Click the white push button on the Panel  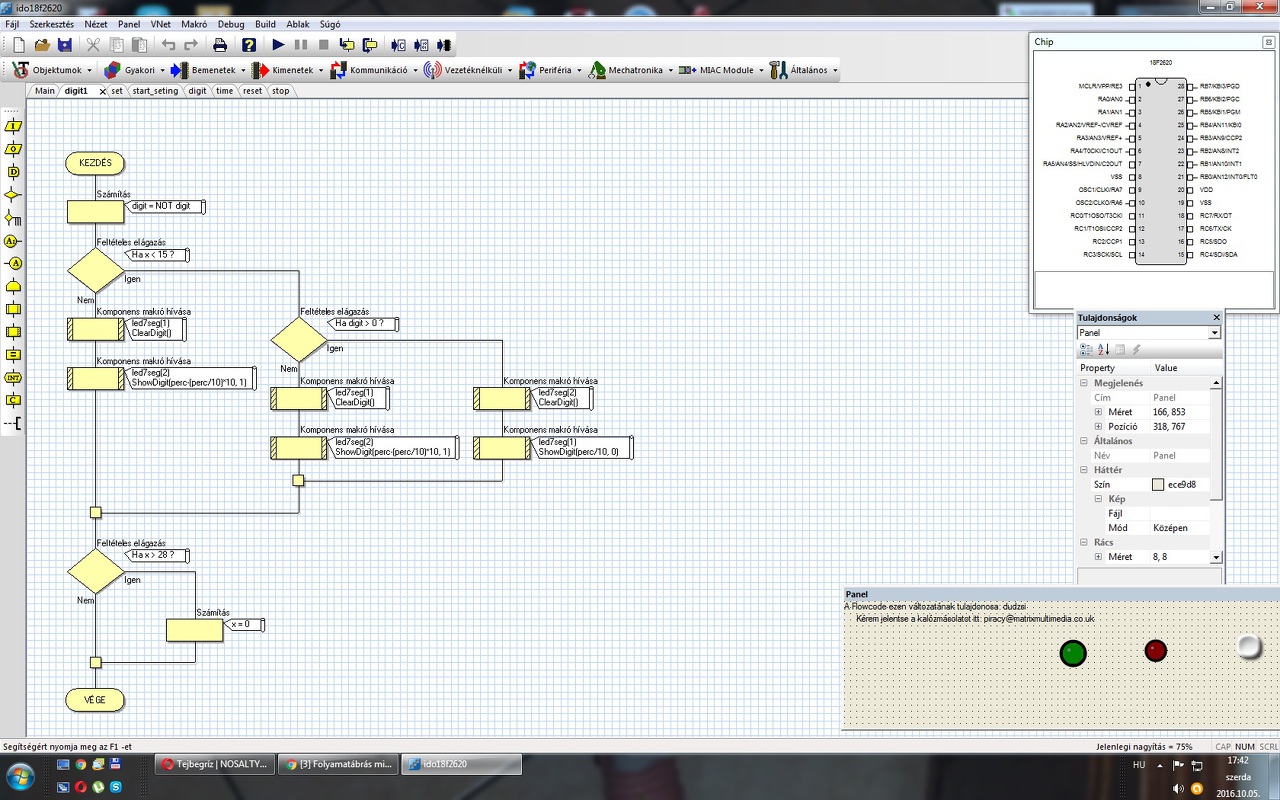[x=1250, y=646]
